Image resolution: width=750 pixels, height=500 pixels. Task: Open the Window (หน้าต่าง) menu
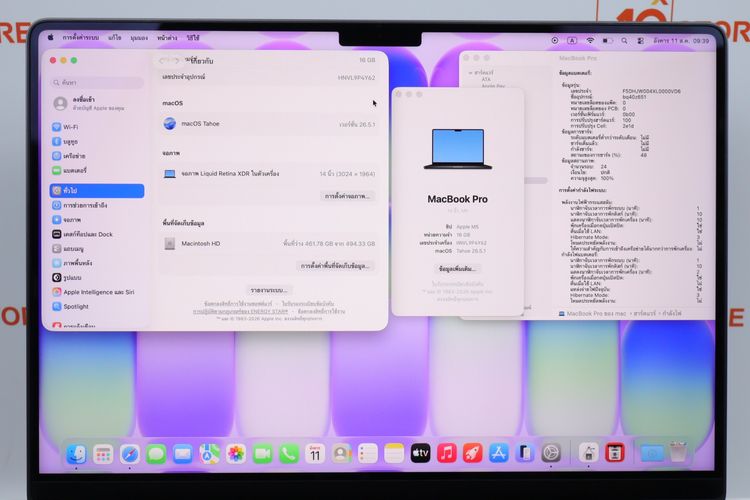point(167,37)
